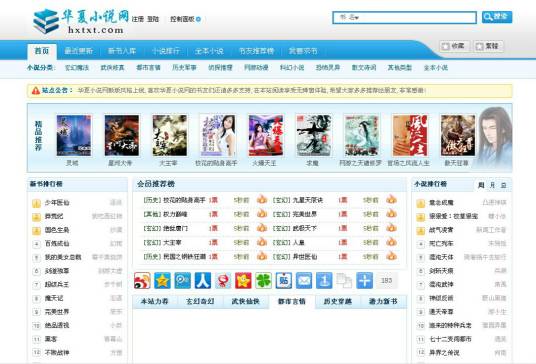Open the 武侠修真 category link

(112, 68)
